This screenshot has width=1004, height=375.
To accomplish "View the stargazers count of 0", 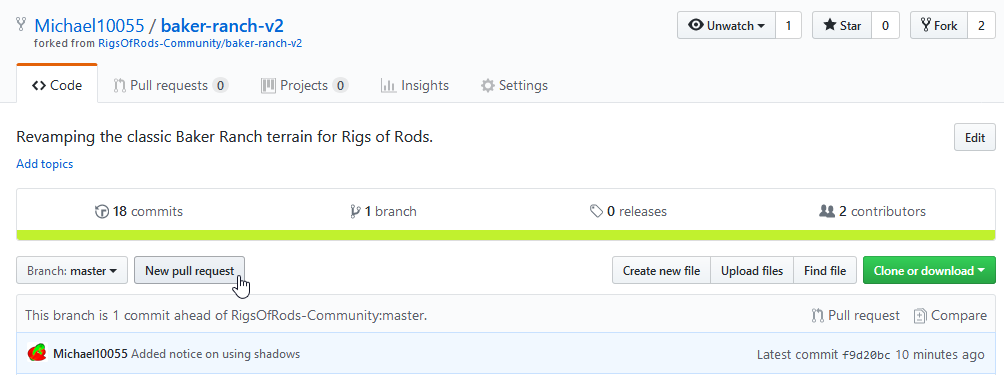I will (x=885, y=26).
